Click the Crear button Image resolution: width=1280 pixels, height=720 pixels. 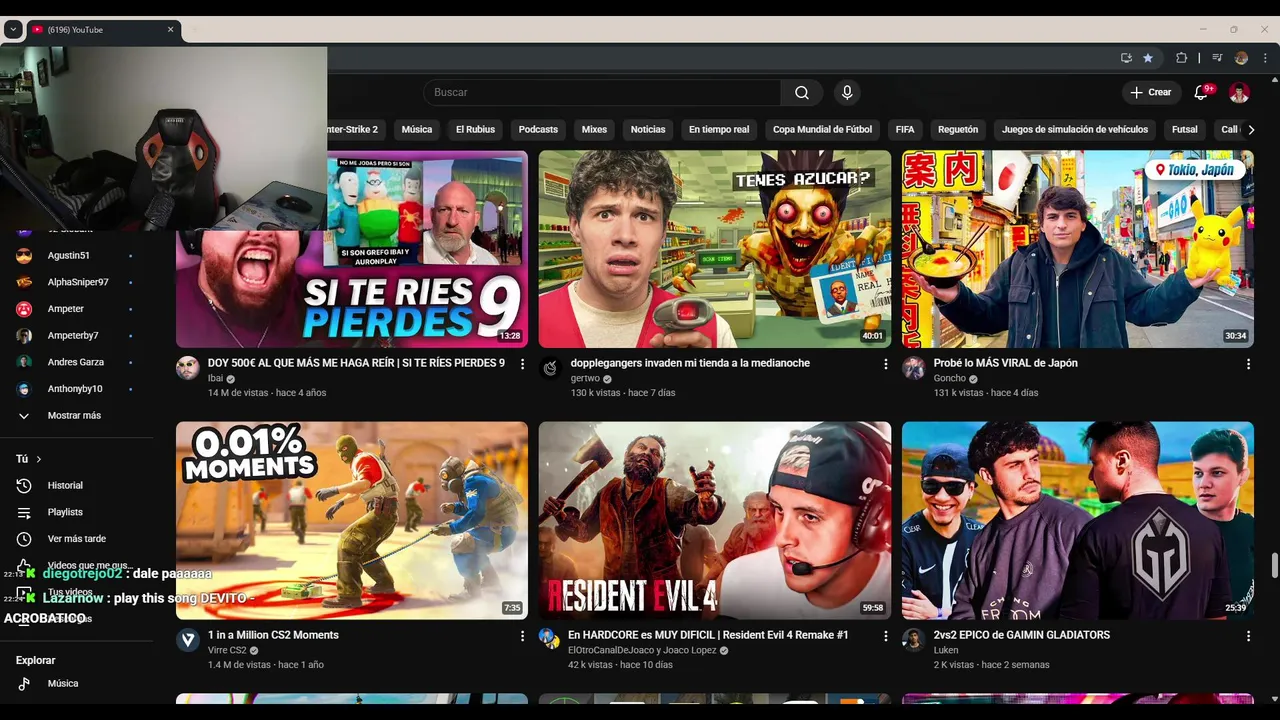tap(1150, 92)
